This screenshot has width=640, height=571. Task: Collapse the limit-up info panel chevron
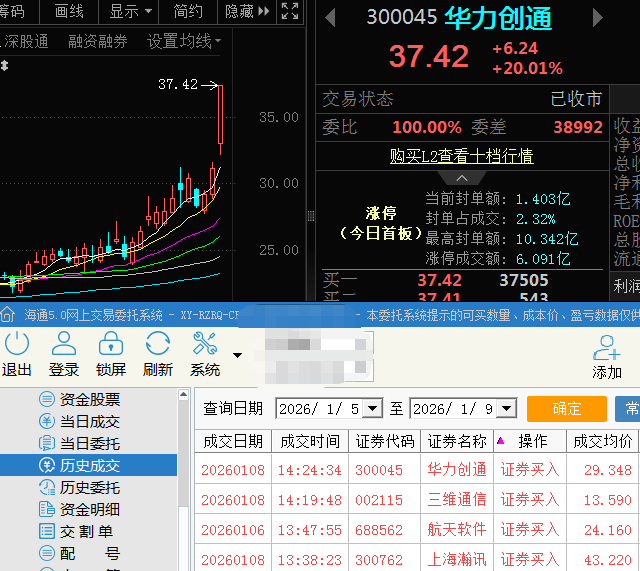(x=462, y=178)
